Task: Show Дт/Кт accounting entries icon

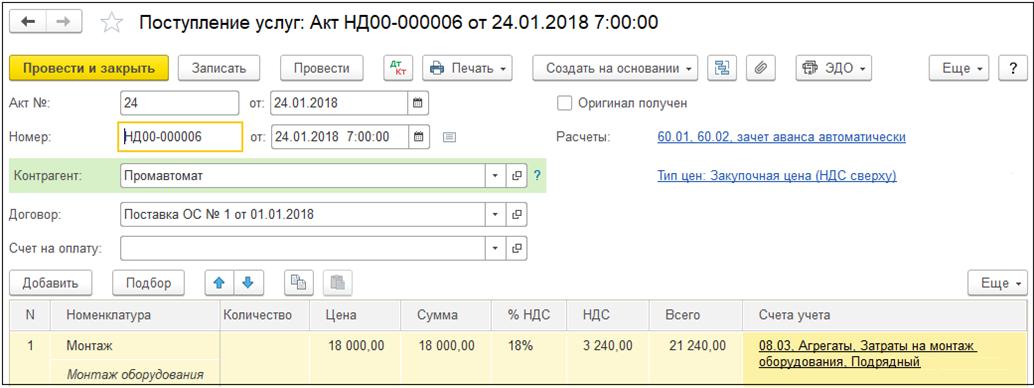Action: click(398, 68)
